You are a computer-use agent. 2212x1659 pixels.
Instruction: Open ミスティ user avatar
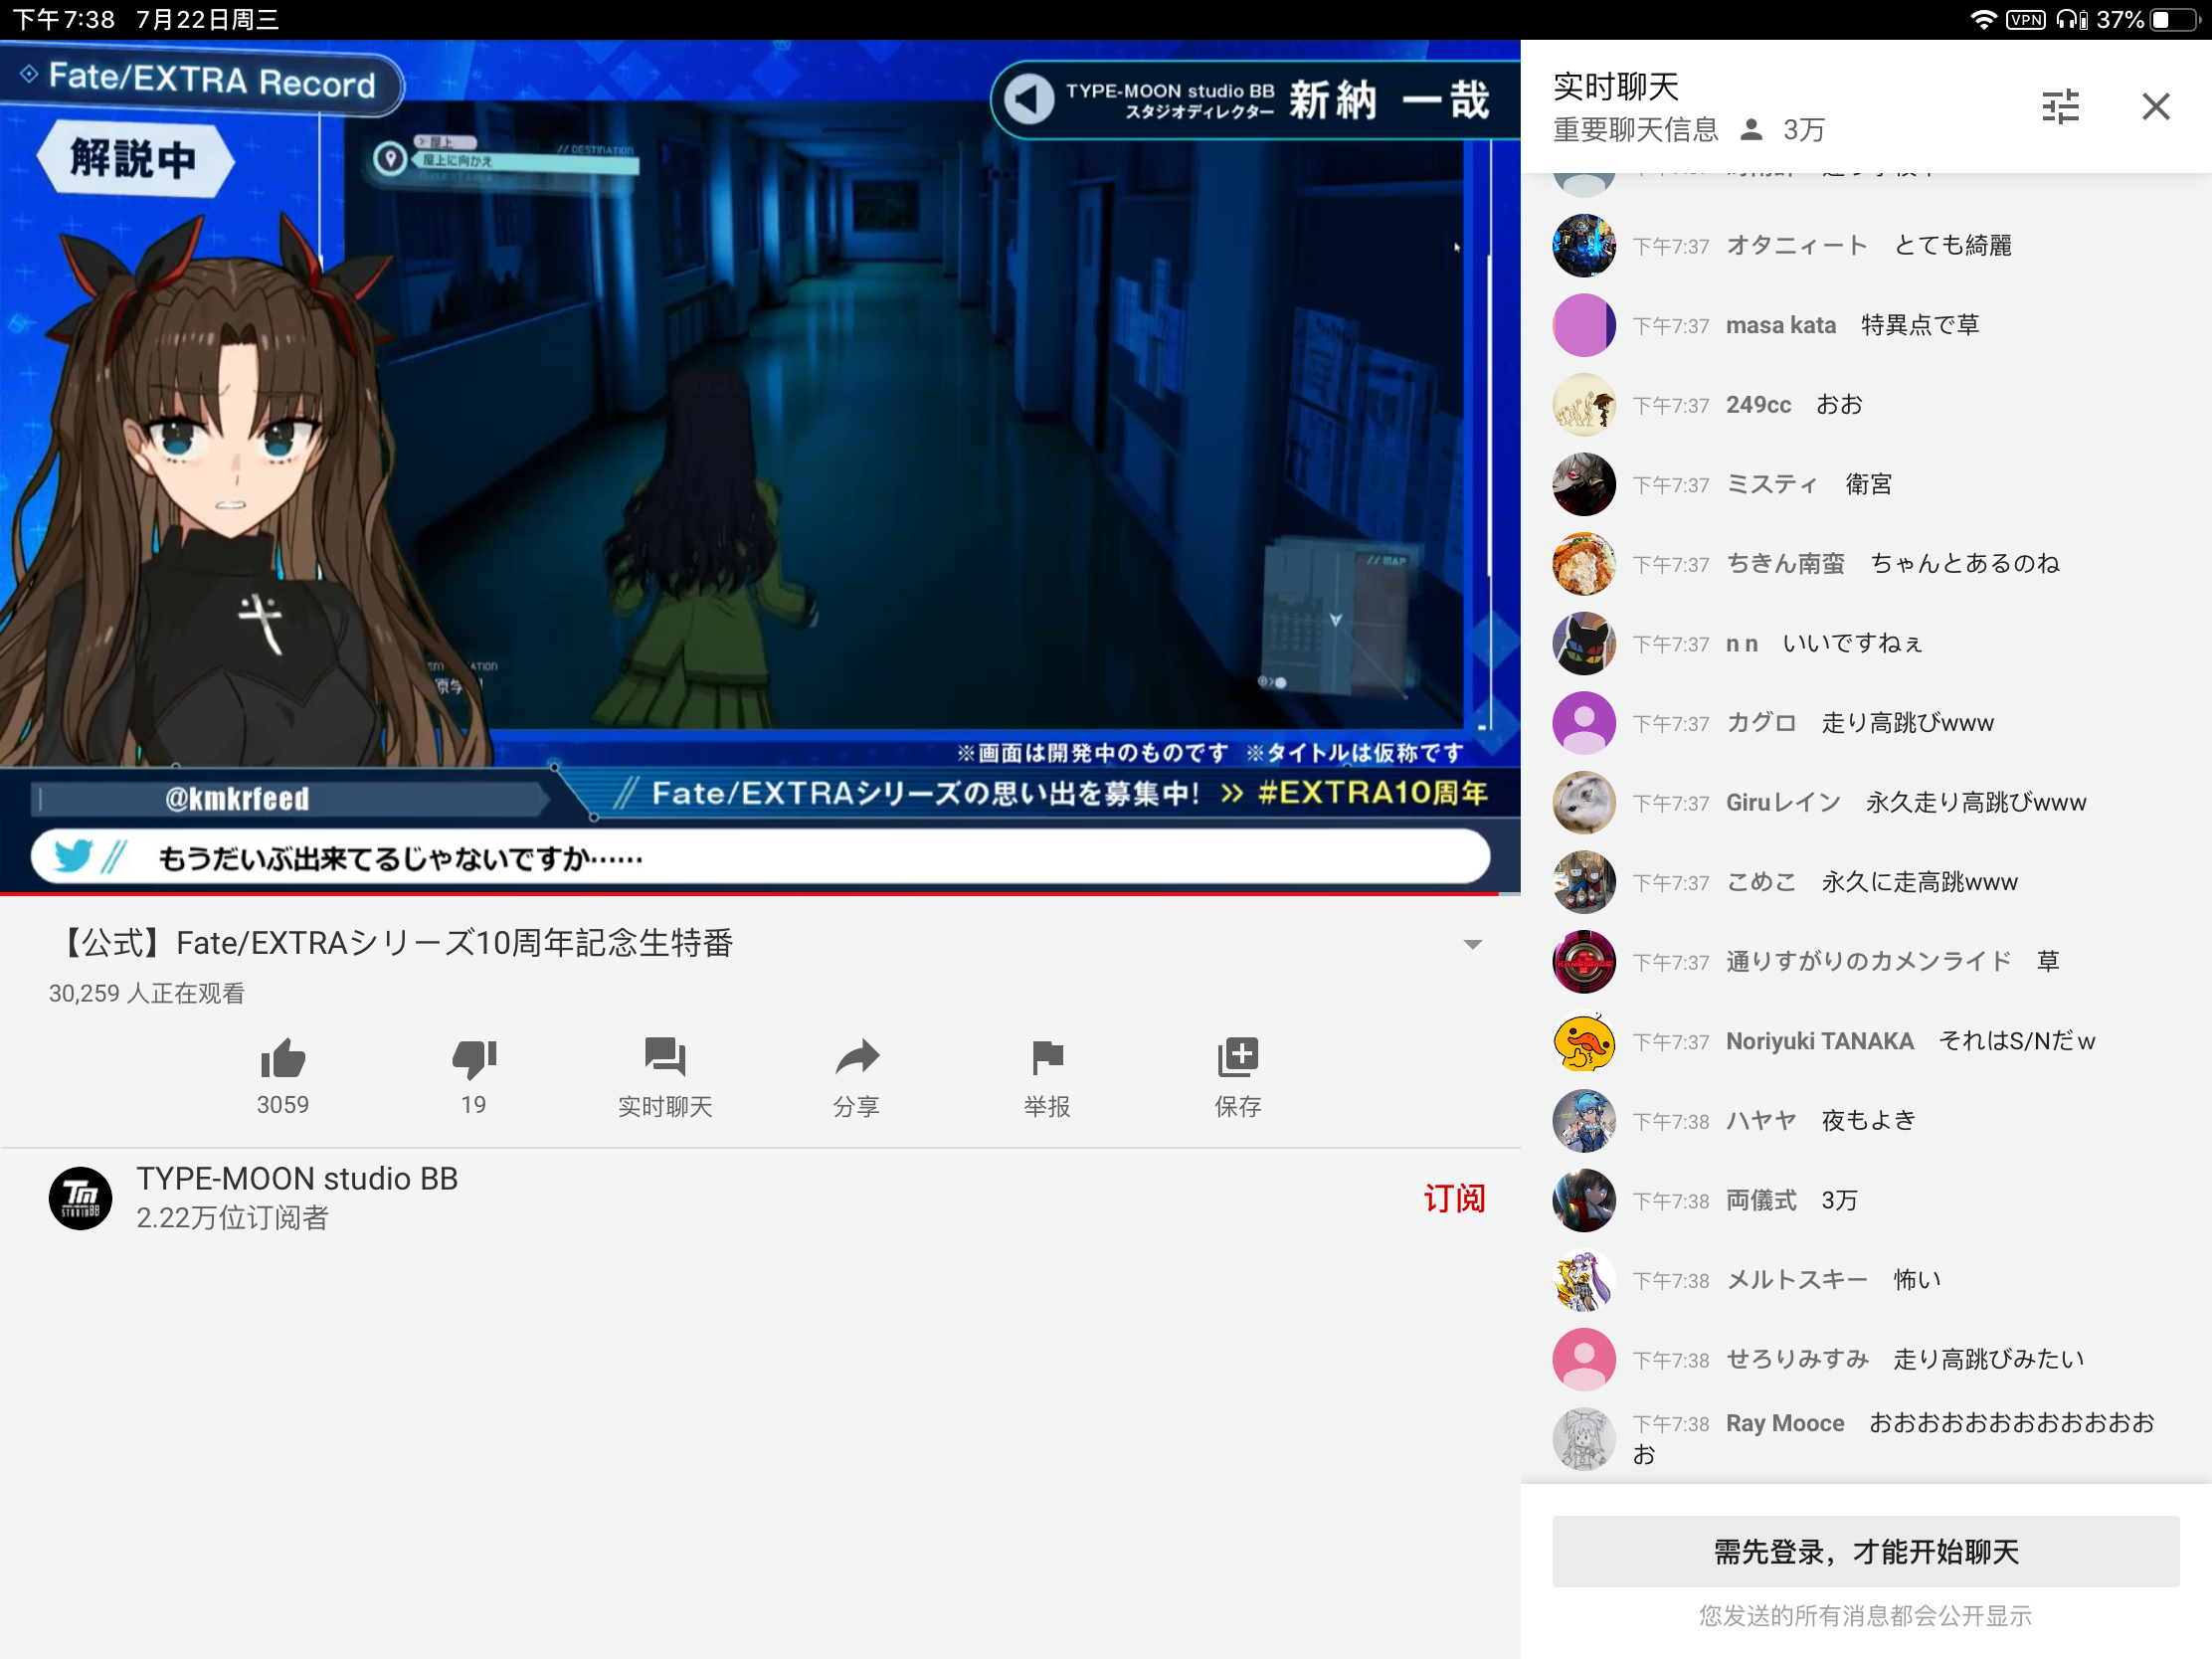pyautogui.click(x=1584, y=484)
